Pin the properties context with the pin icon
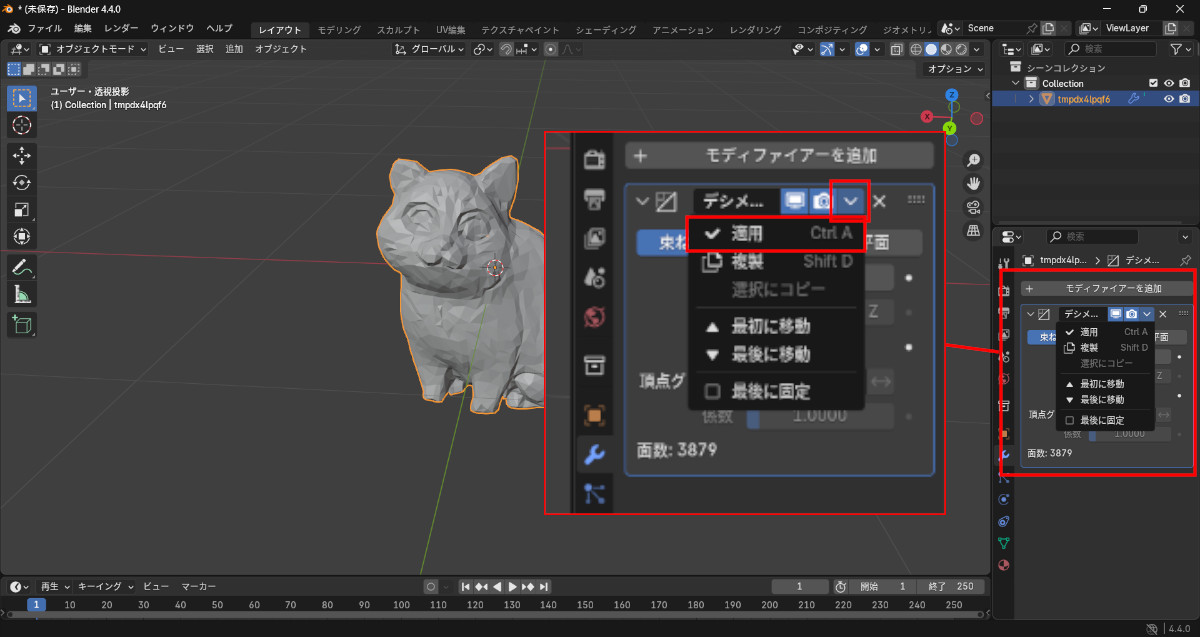This screenshot has width=1200, height=637. click(x=1186, y=260)
